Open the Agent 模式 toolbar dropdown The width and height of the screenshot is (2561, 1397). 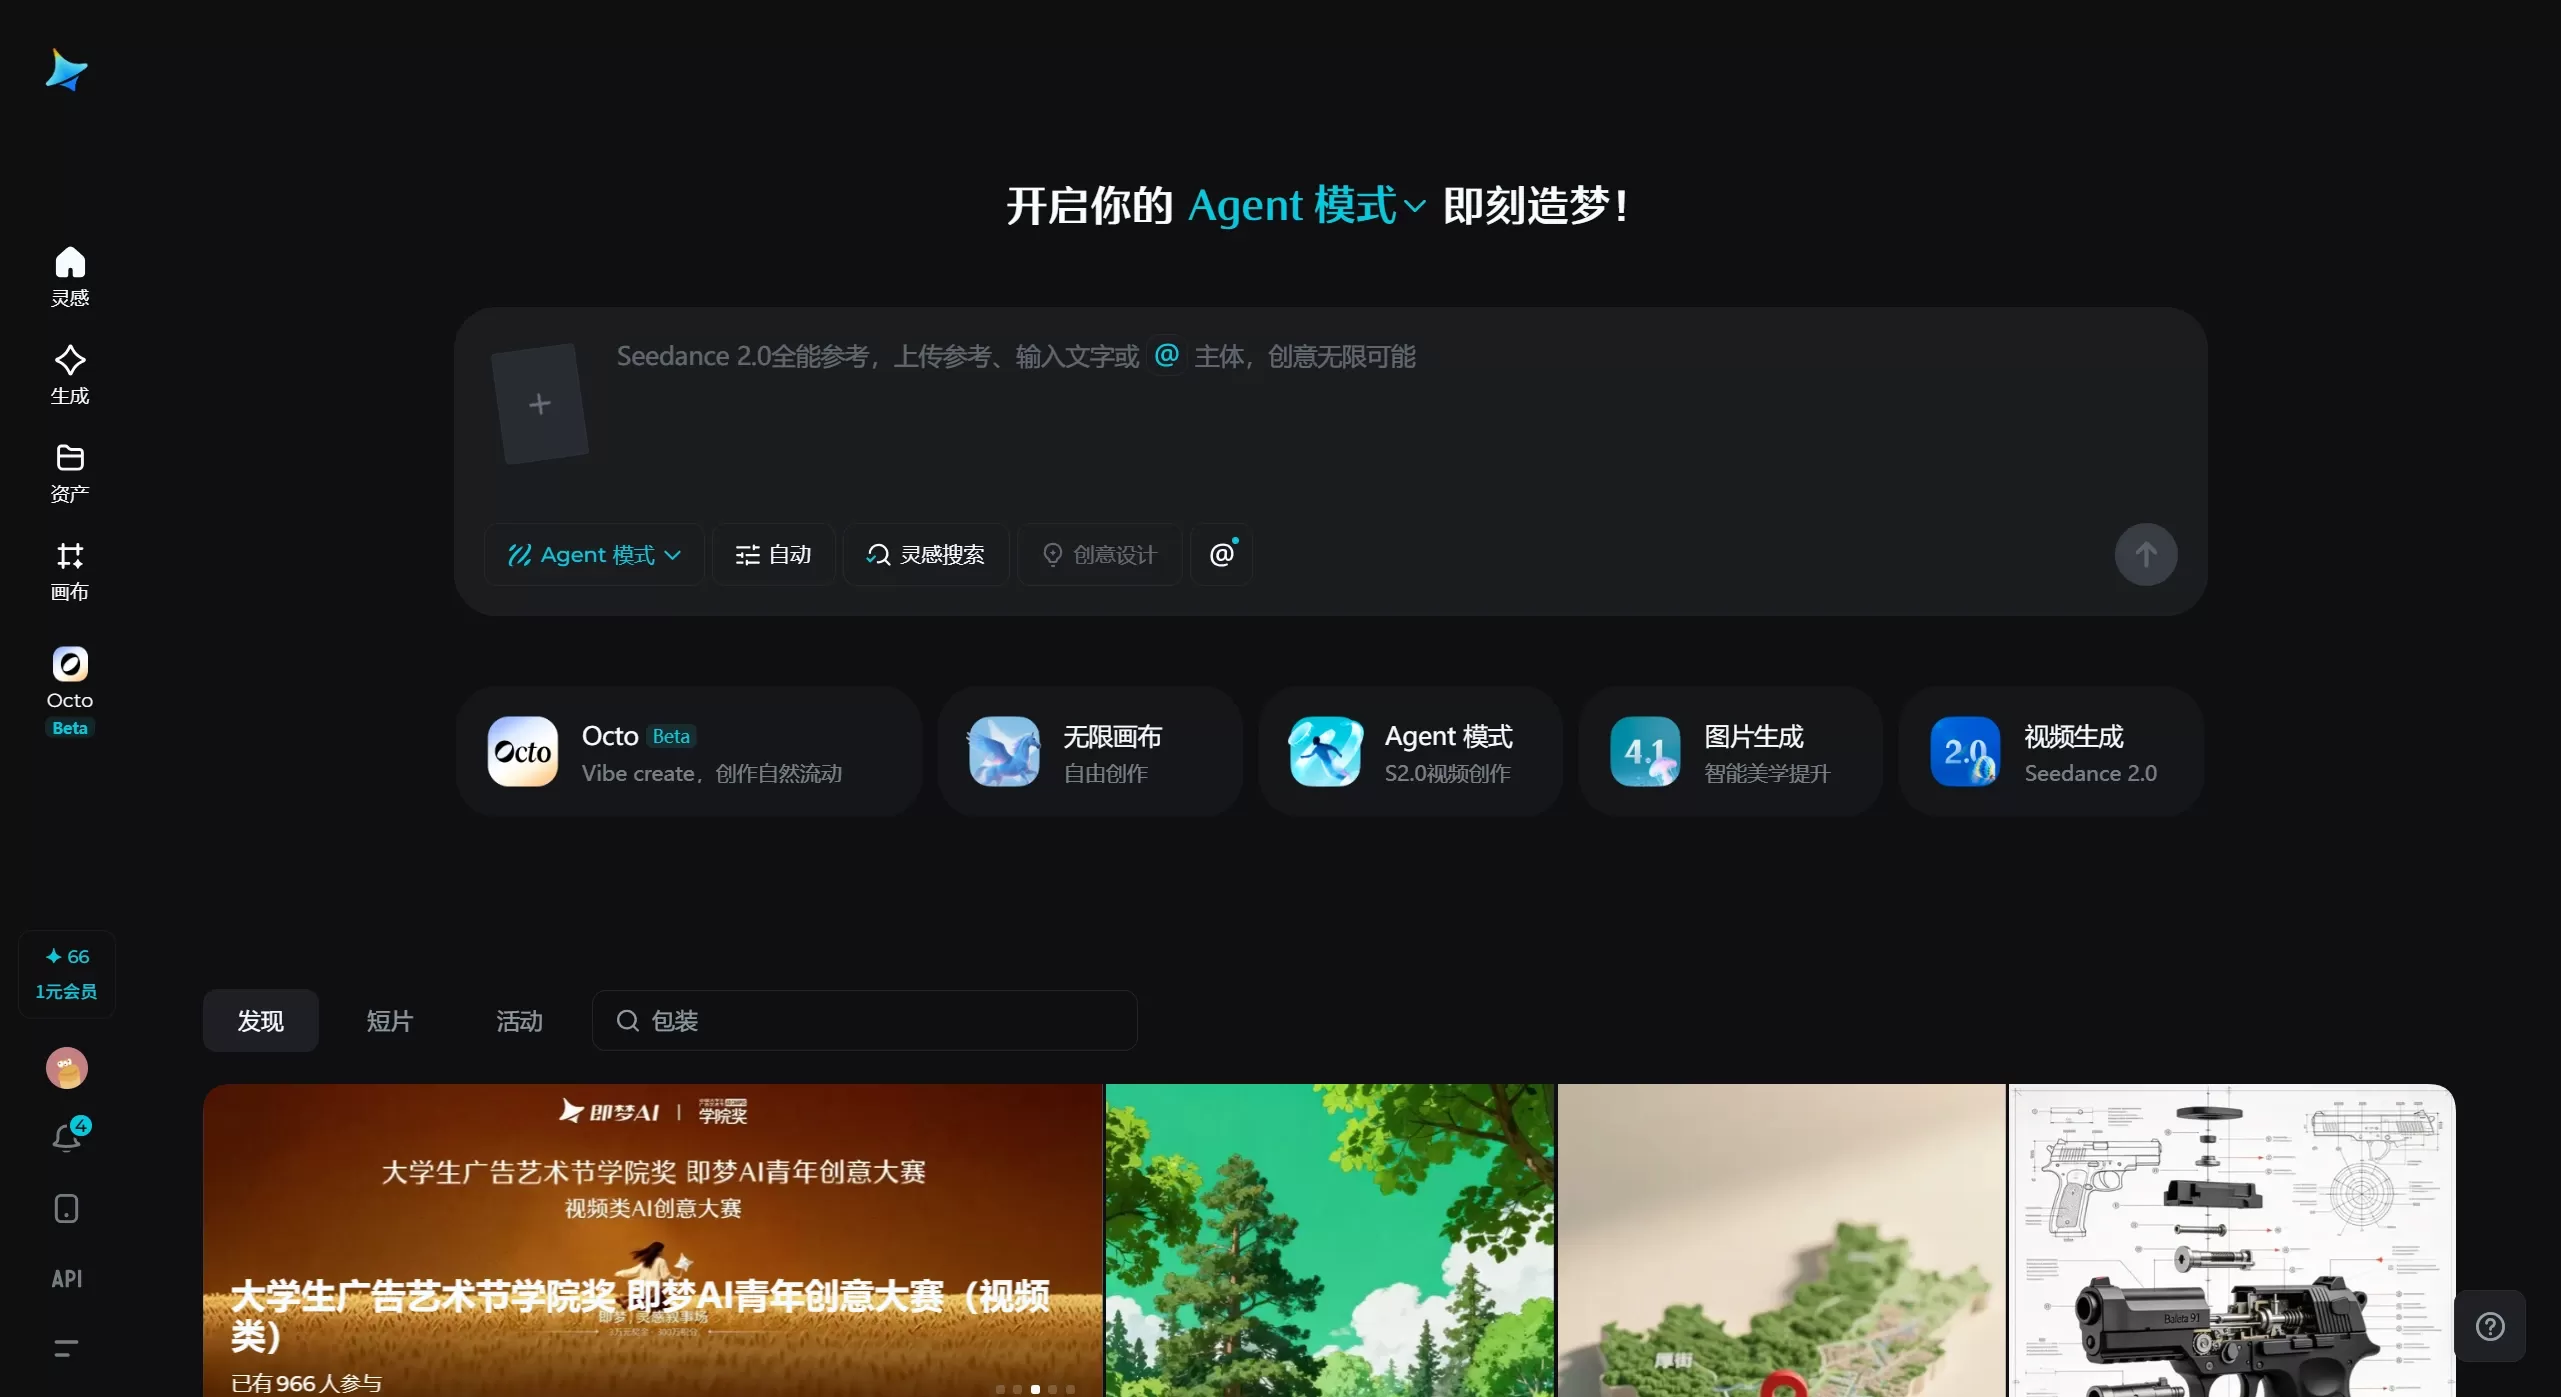[x=595, y=554]
